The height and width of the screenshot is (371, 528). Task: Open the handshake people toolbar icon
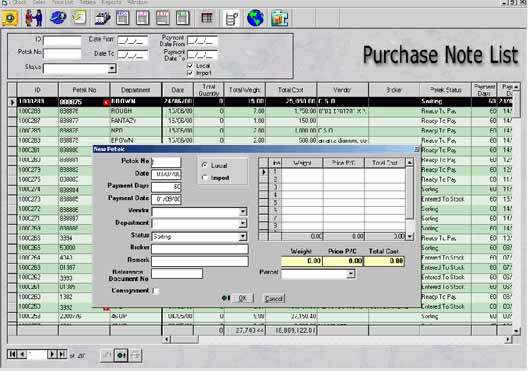tap(34, 18)
